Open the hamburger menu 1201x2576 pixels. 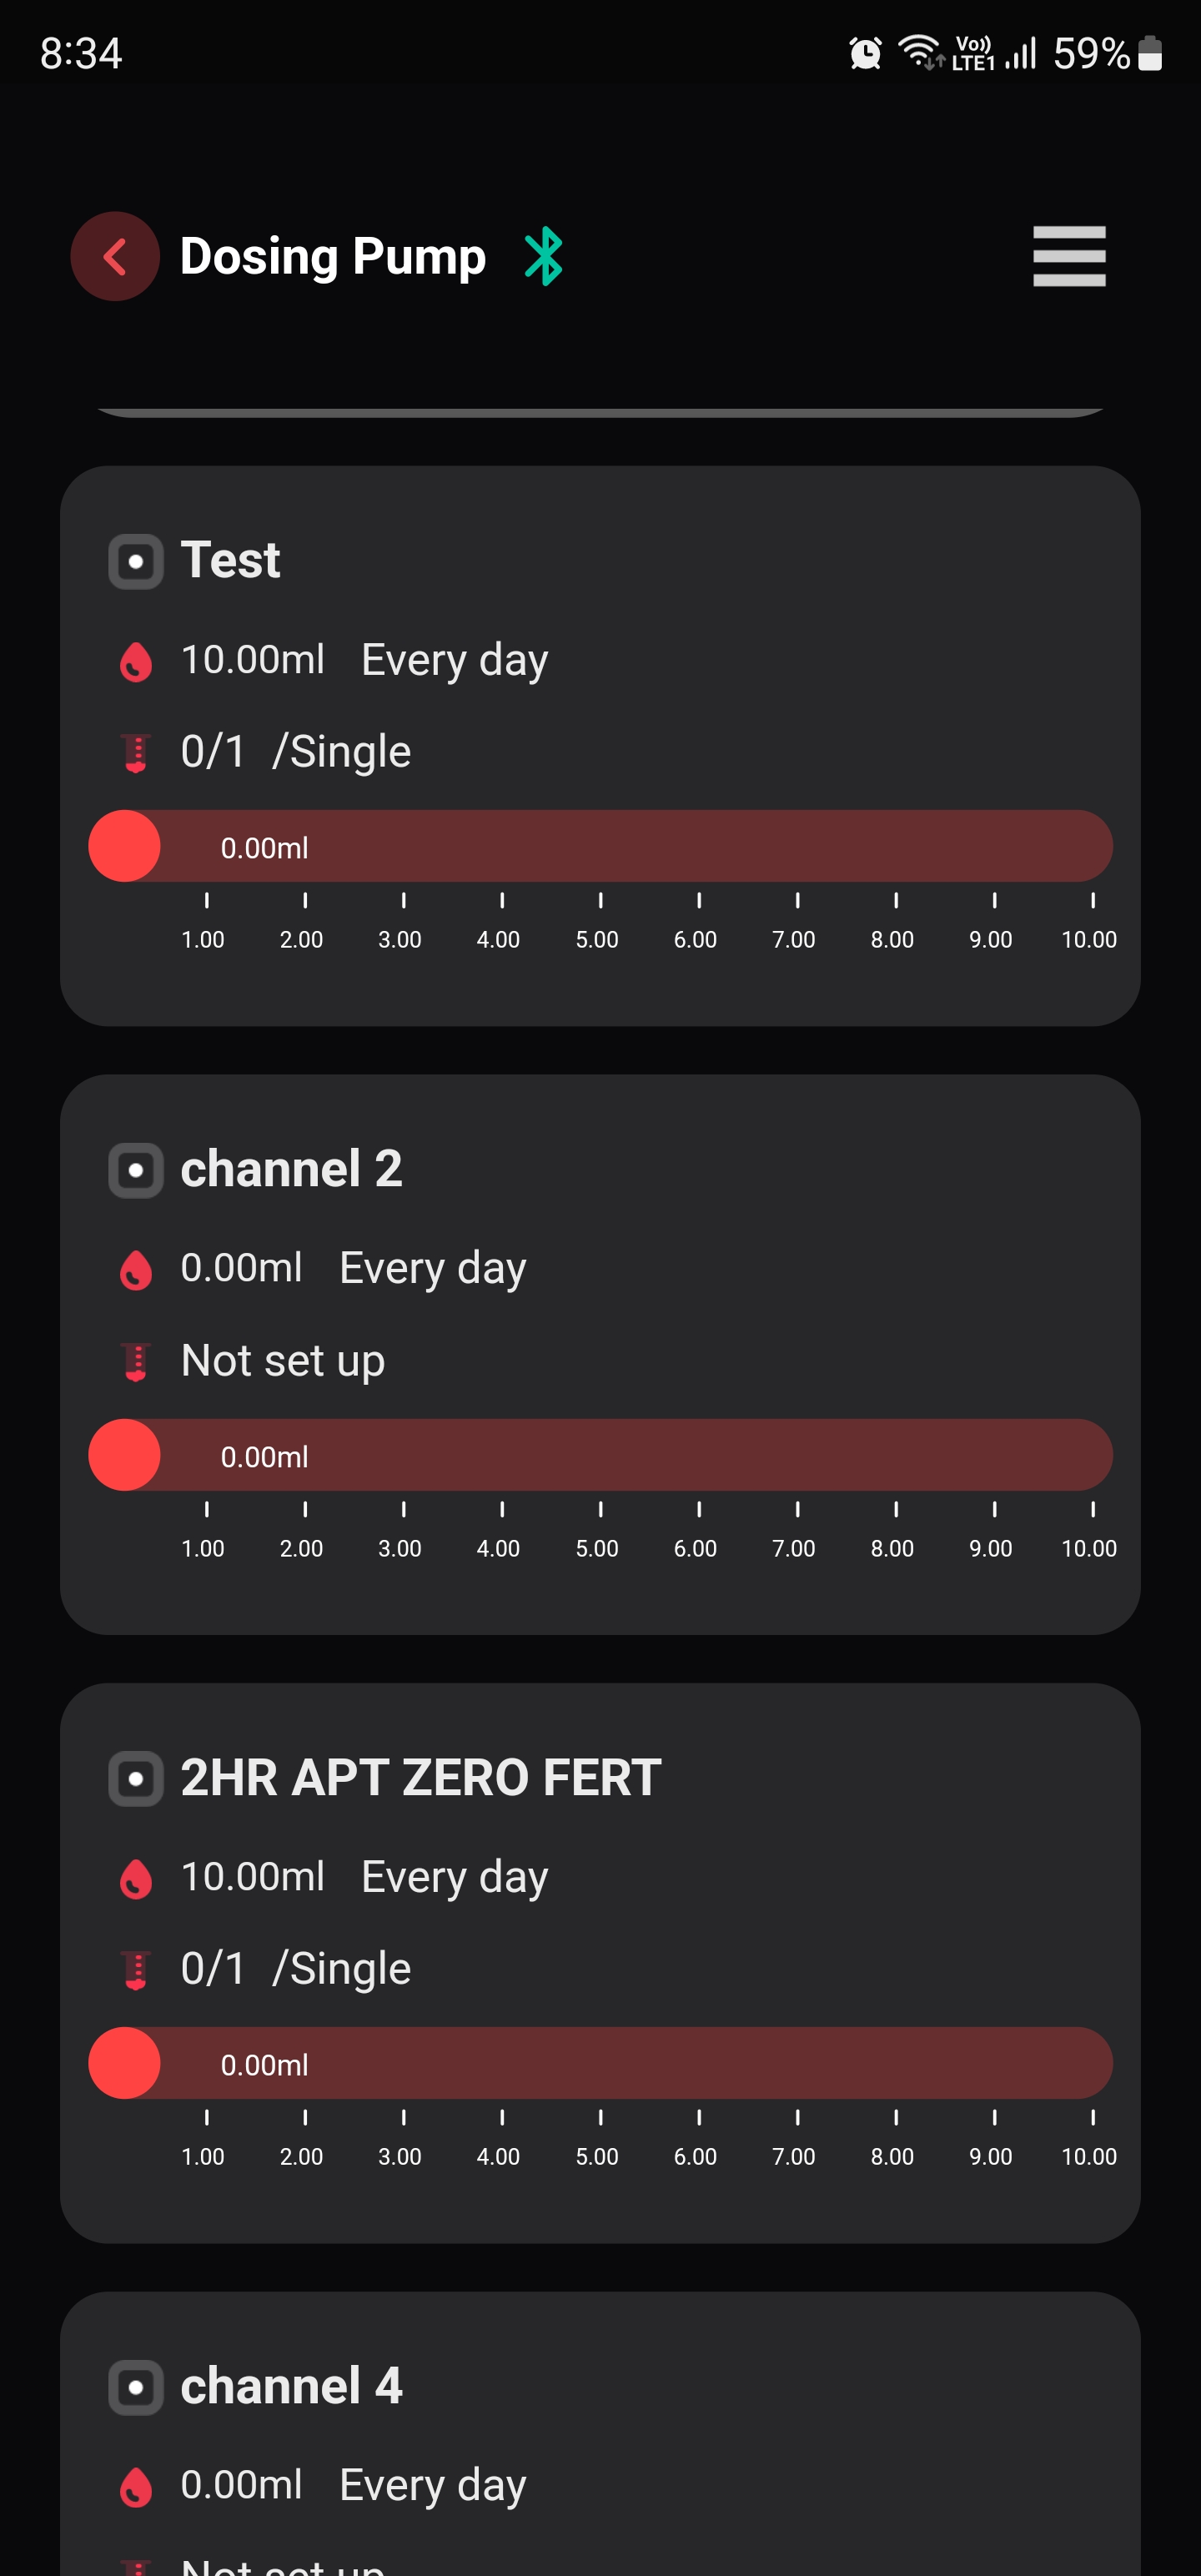click(x=1069, y=256)
